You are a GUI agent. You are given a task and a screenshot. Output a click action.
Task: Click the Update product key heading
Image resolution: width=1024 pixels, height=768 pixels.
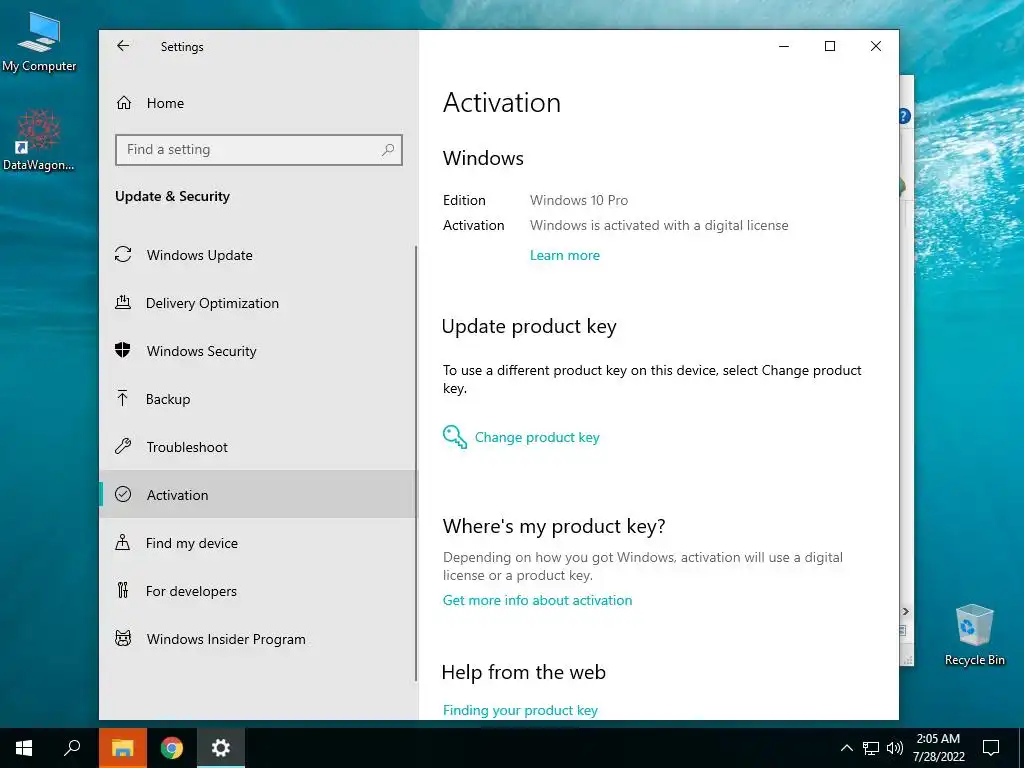click(529, 326)
